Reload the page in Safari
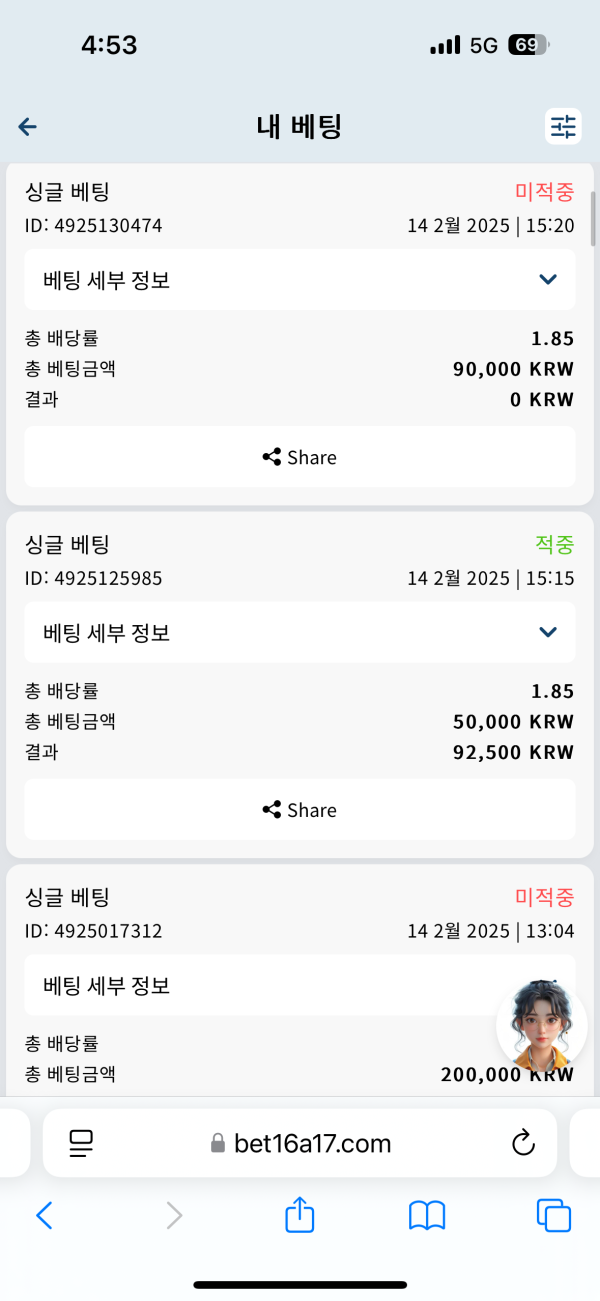The height and width of the screenshot is (1301, 600). (x=523, y=1143)
